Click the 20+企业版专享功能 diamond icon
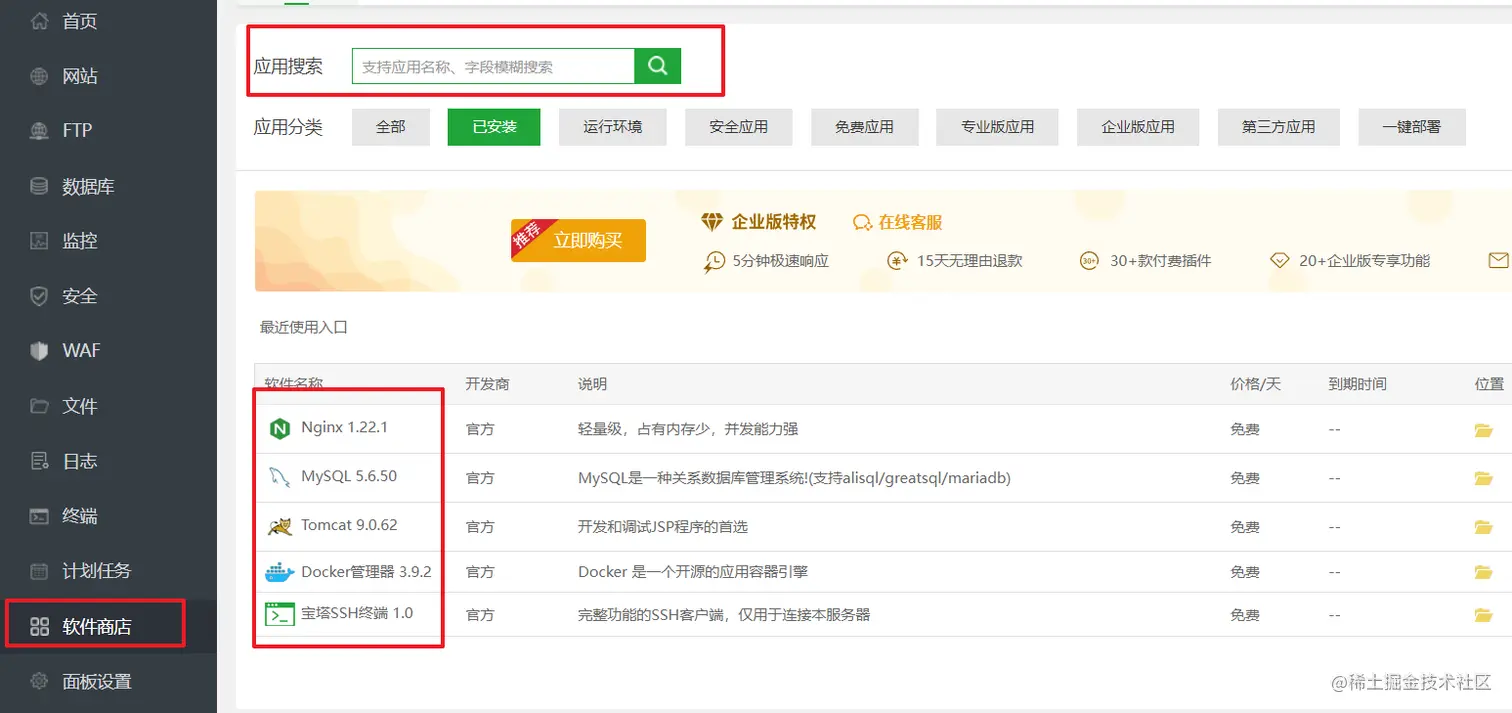1512x713 pixels. pos(1279,261)
